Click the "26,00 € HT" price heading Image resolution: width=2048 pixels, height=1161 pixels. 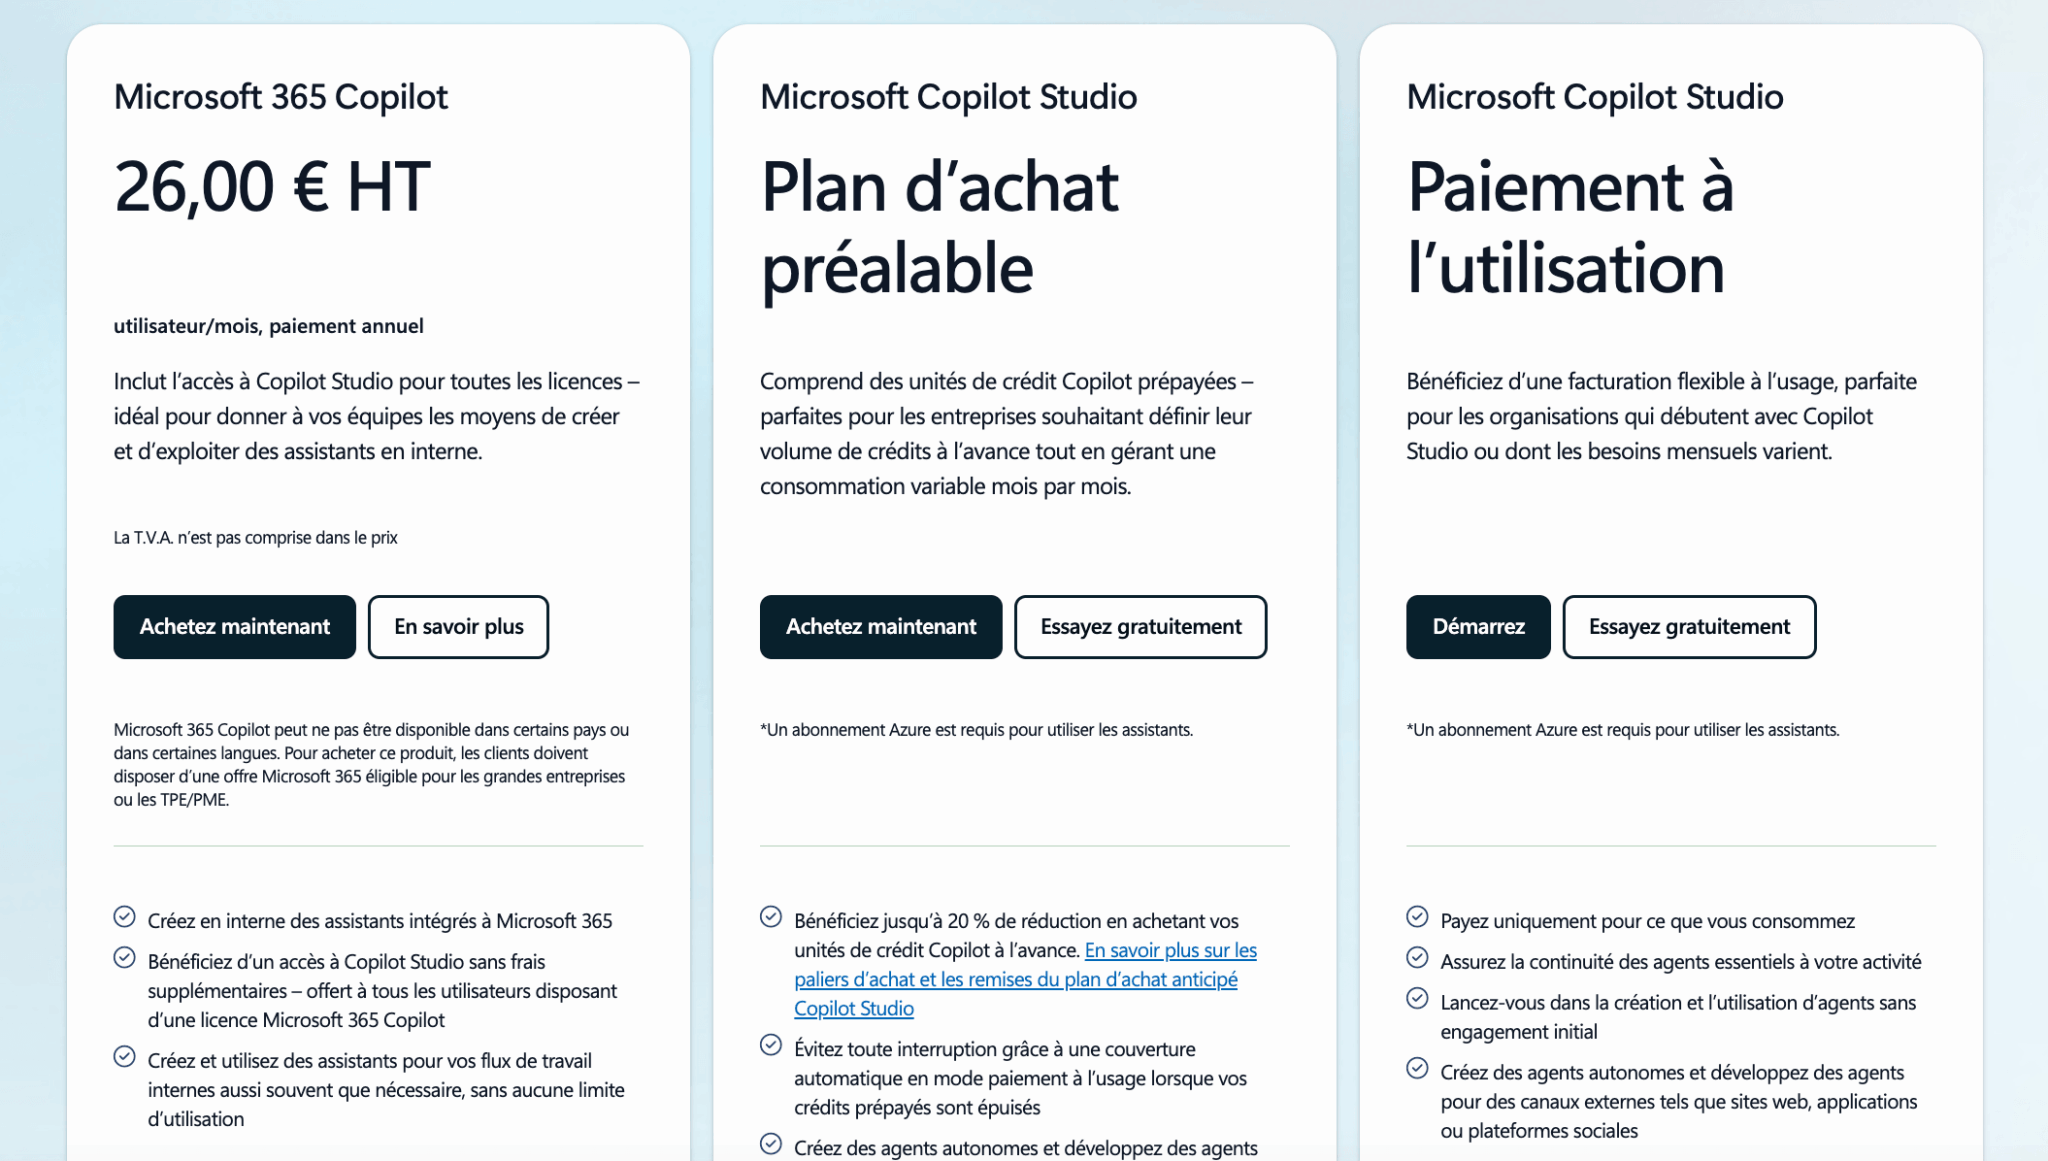click(x=272, y=187)
